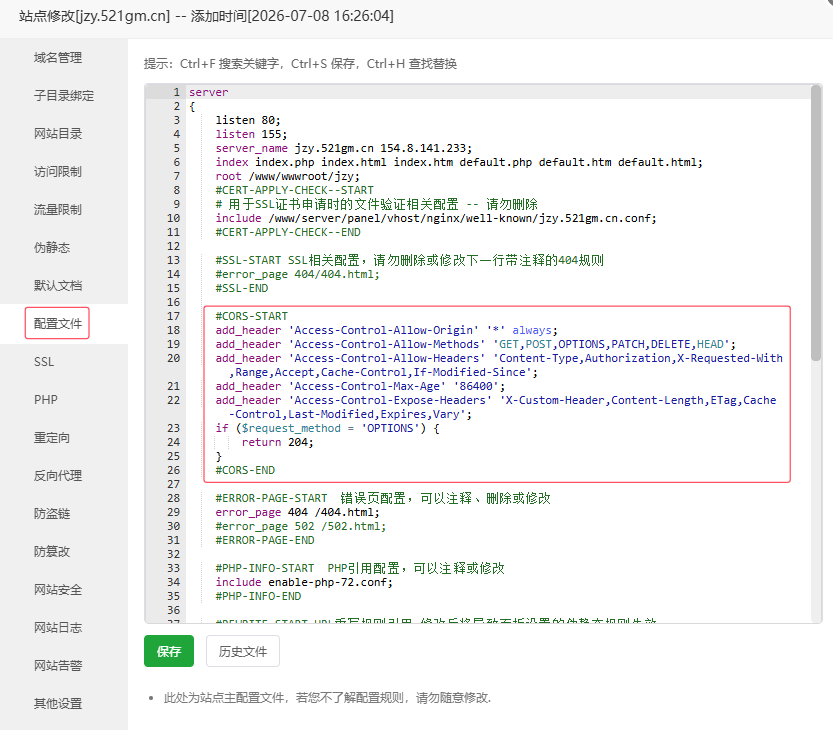This screenshot has width=833, height=730.
Task: Click the 'listen 80;' line
Action: [248, 120]
